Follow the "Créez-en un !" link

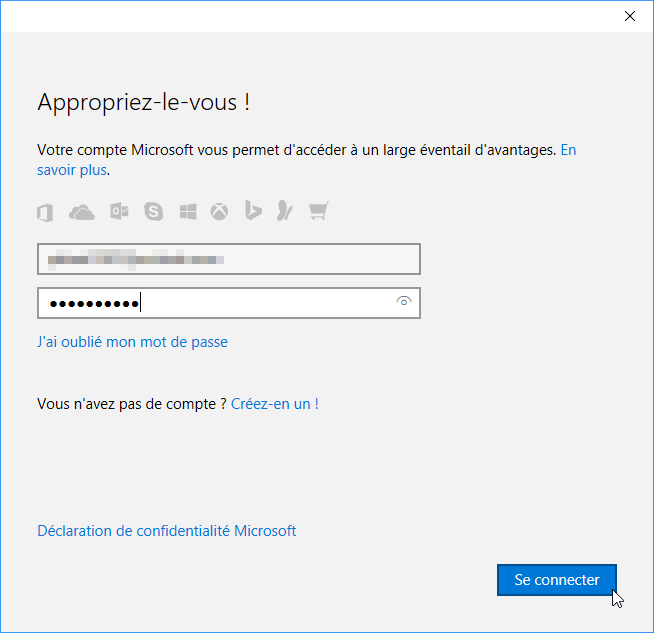pyautogui.click(x=275, y=404)
